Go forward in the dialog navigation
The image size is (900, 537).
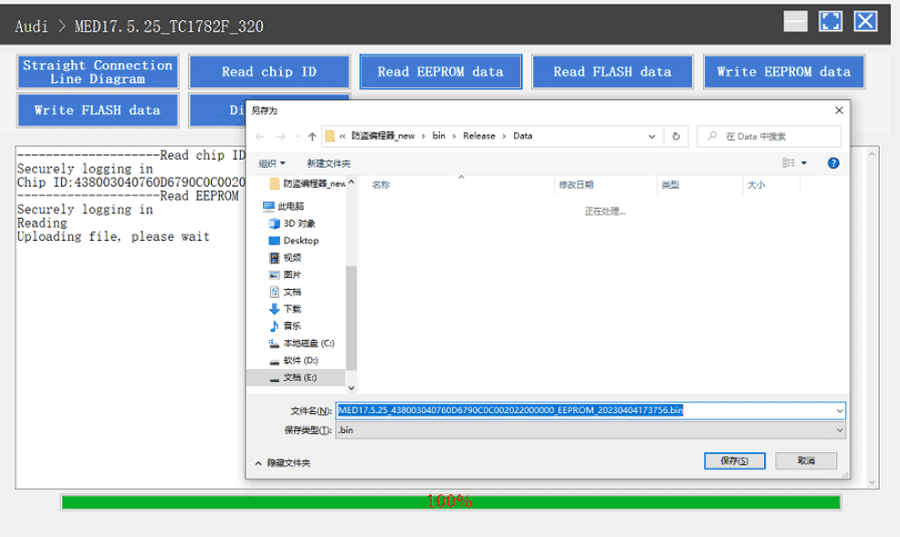point(281,136)
